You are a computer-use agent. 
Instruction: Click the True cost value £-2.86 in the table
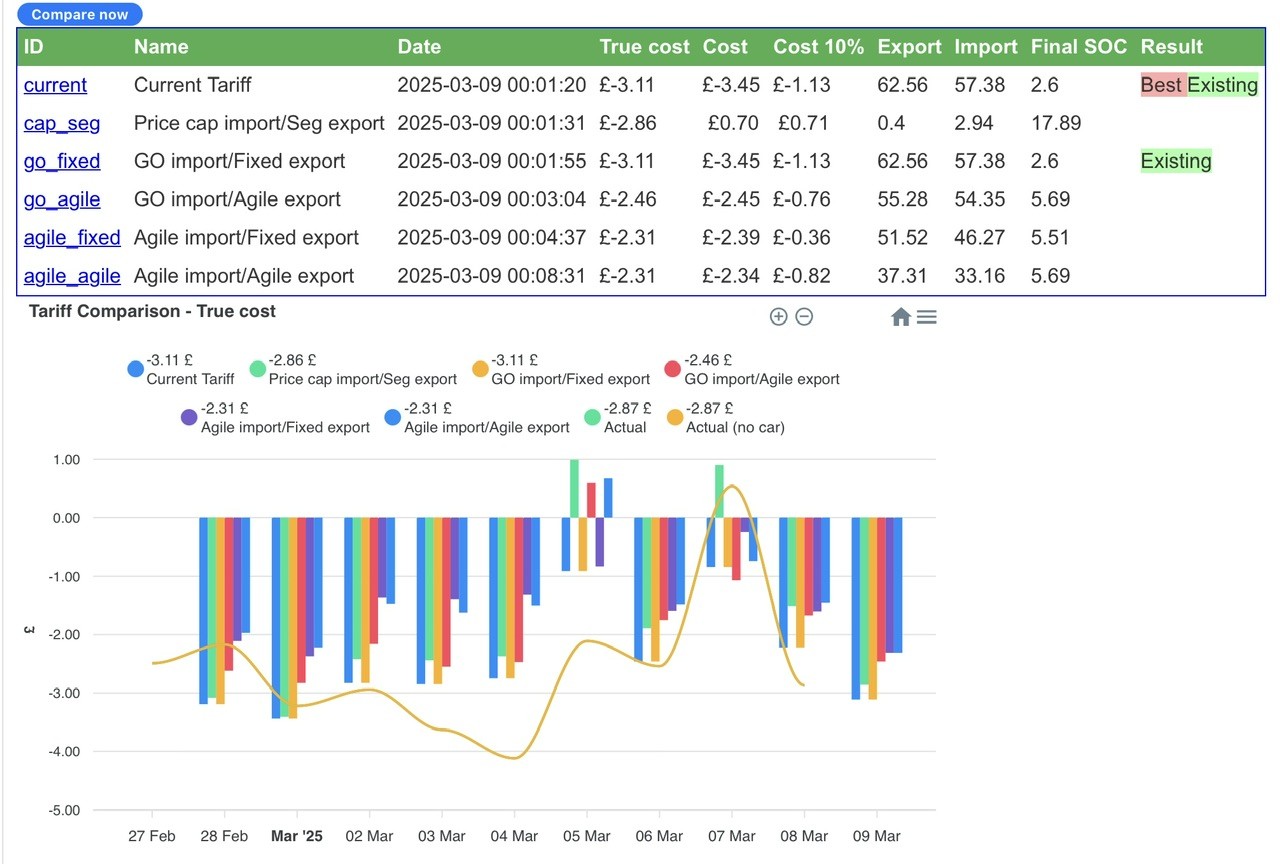click(x=628, y=123)
